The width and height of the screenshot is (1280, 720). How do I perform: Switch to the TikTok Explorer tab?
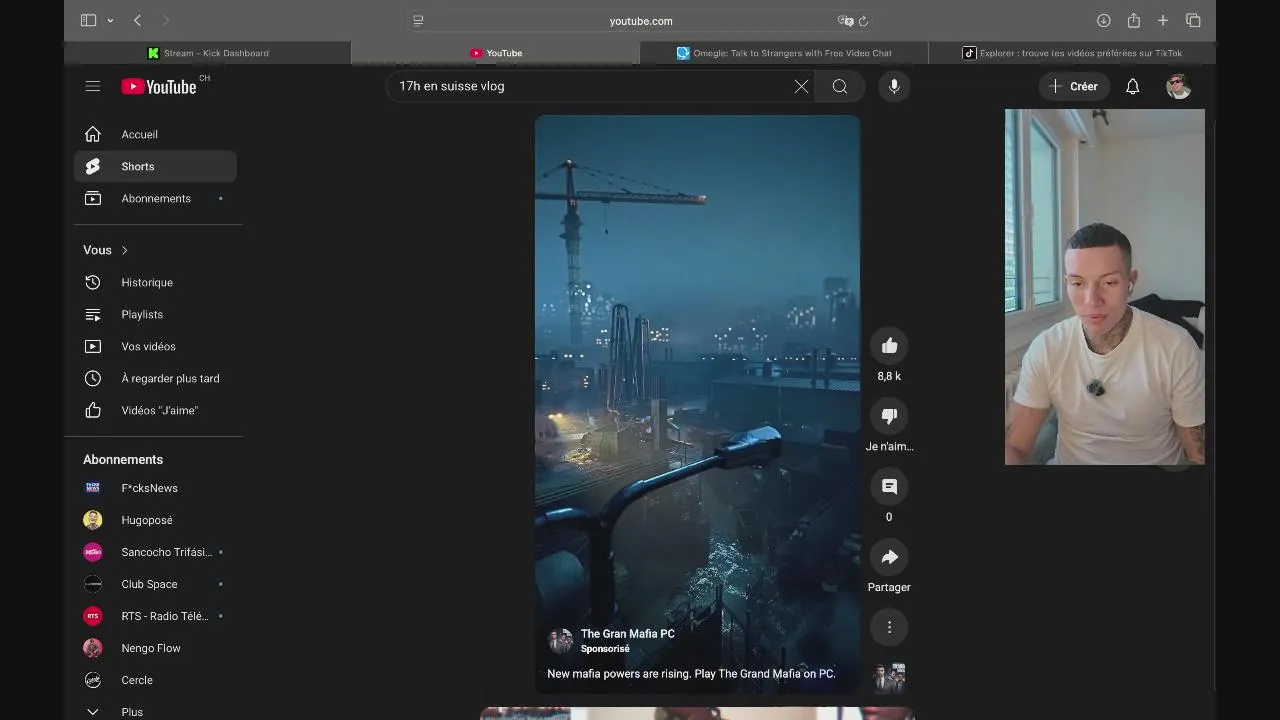click(x=1072, y=53)
